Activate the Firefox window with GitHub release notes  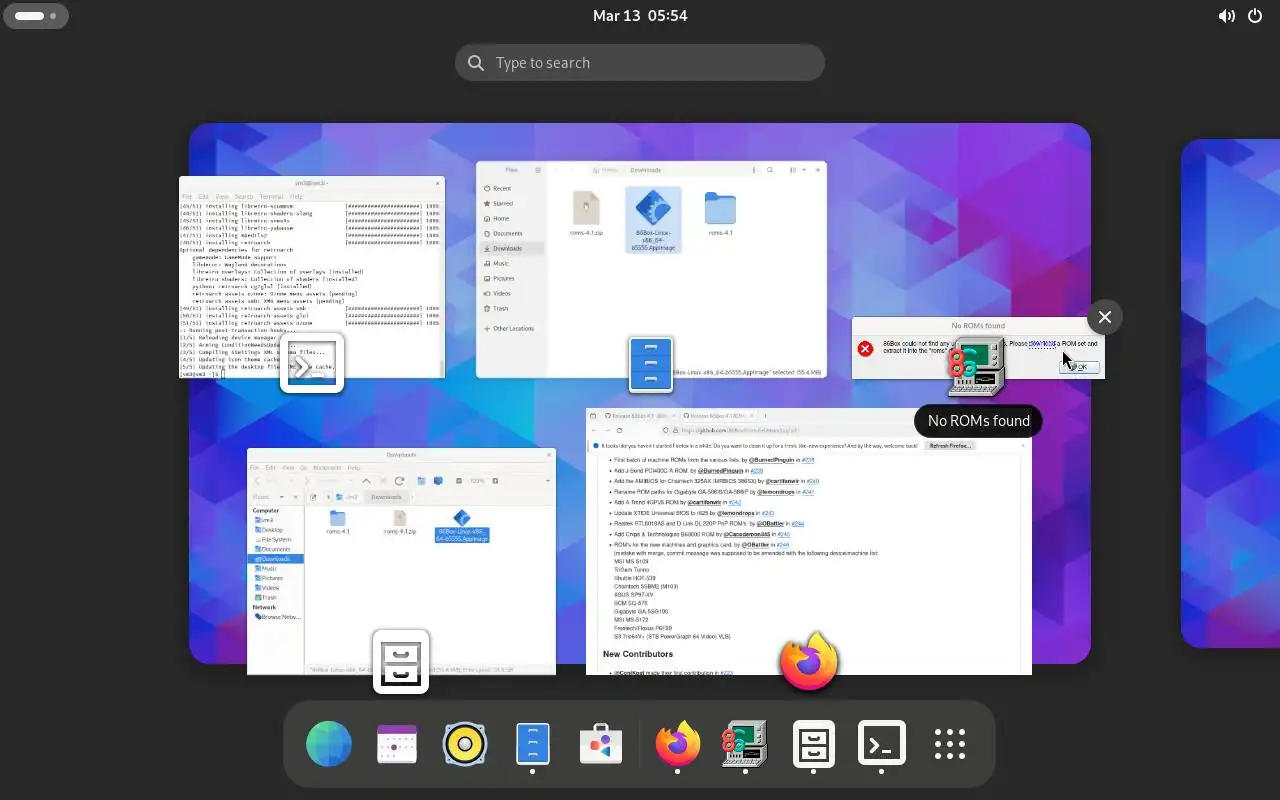point(809,541)
